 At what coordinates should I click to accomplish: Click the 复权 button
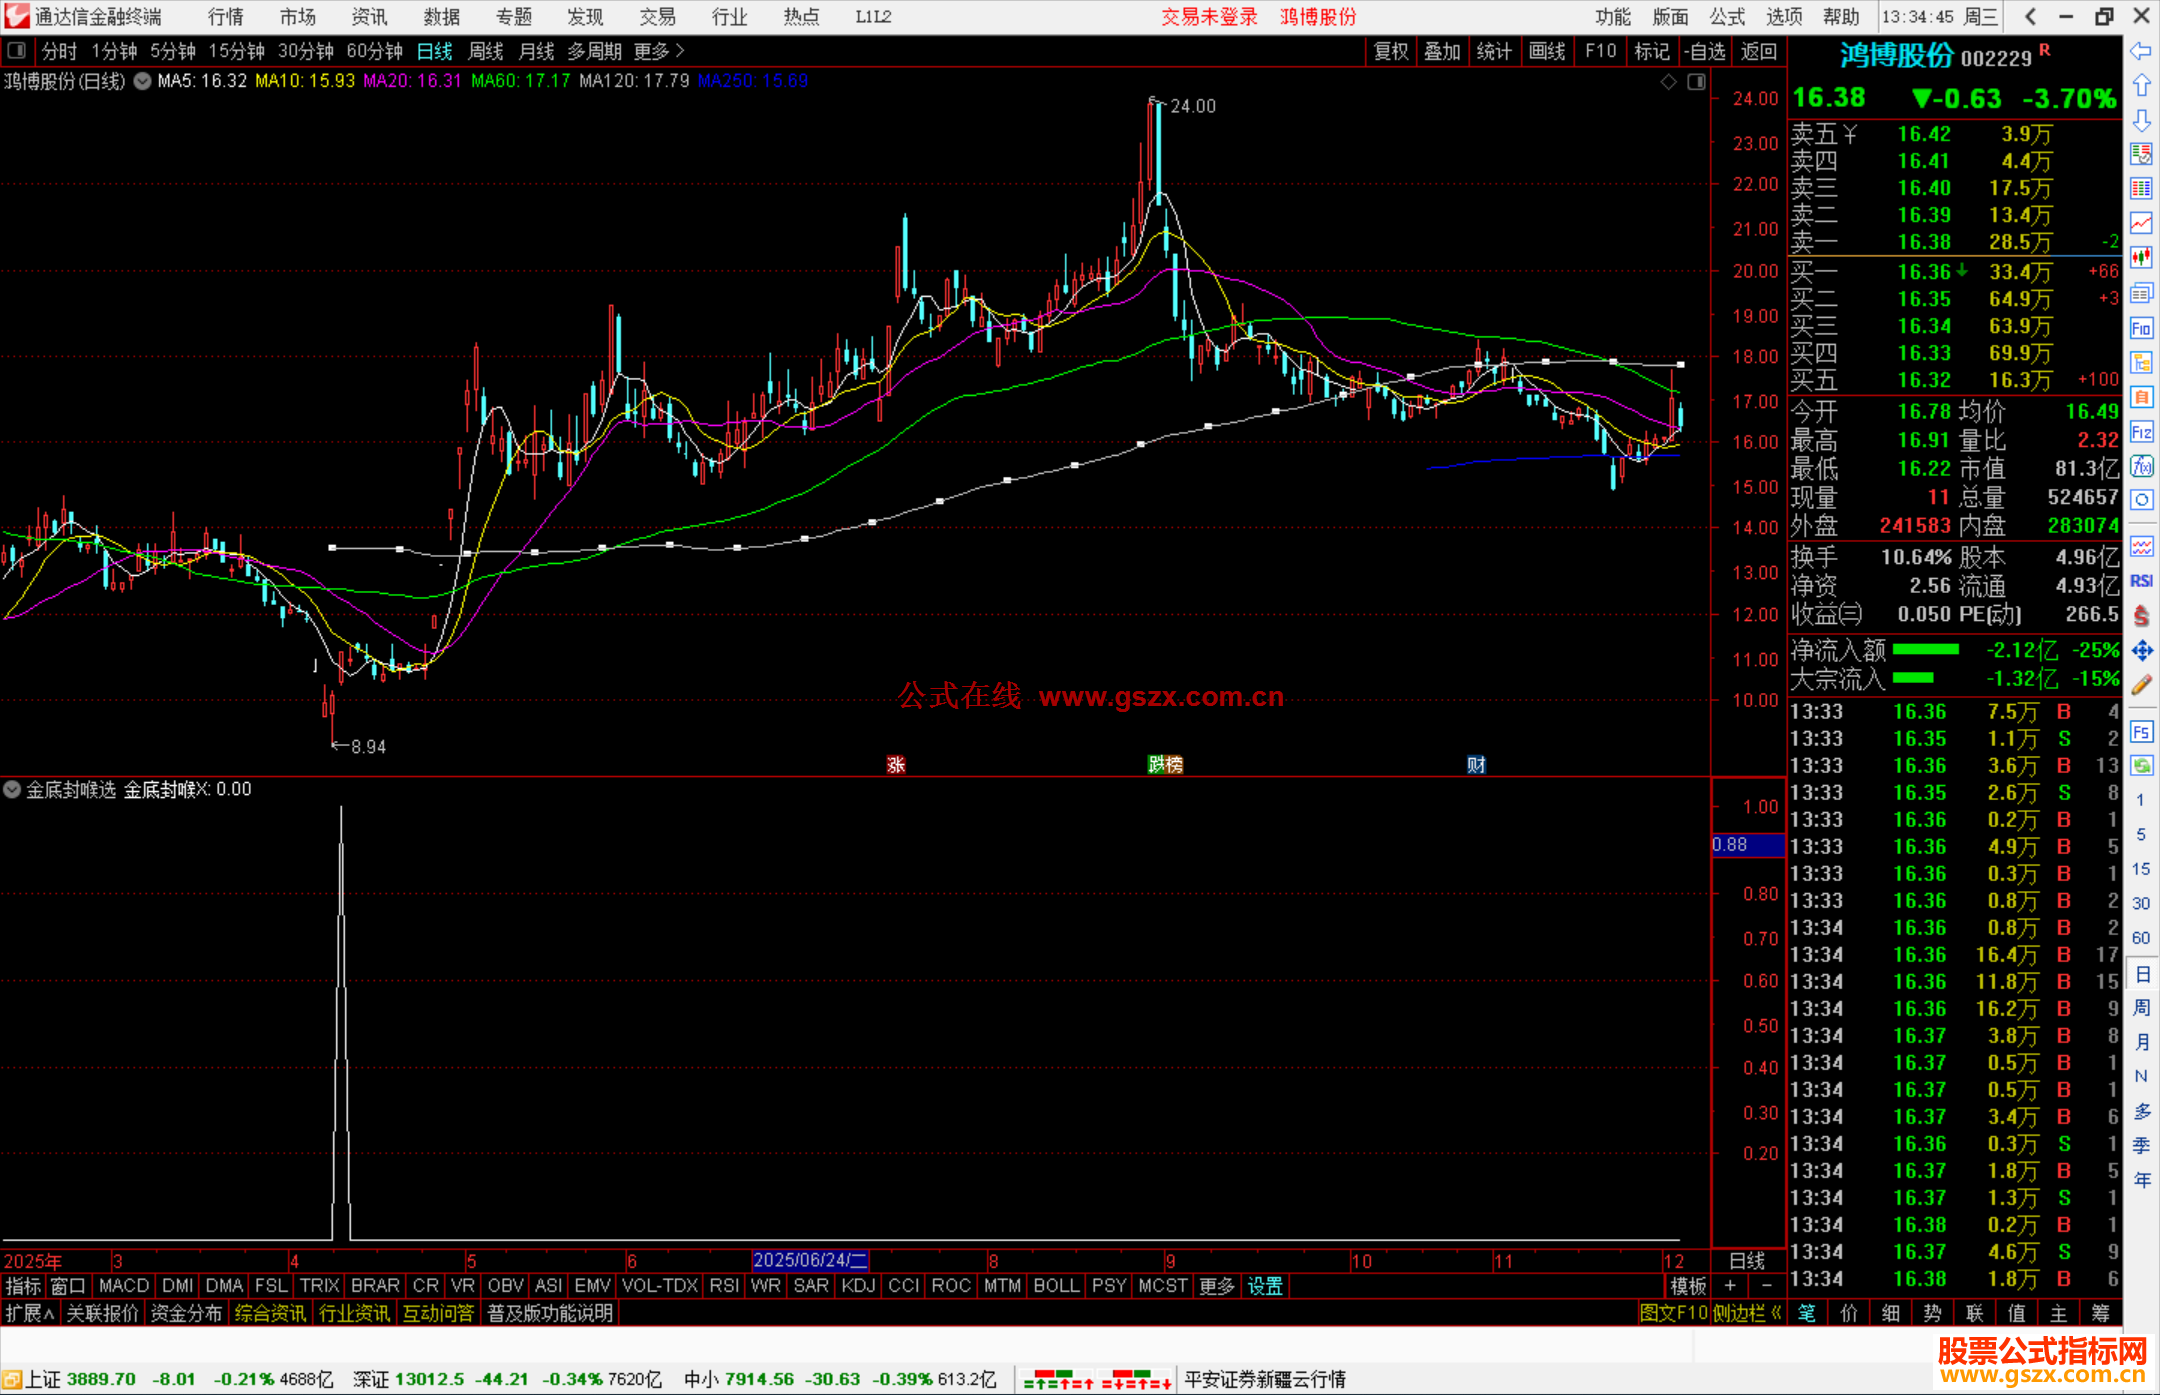(1391, 51)
